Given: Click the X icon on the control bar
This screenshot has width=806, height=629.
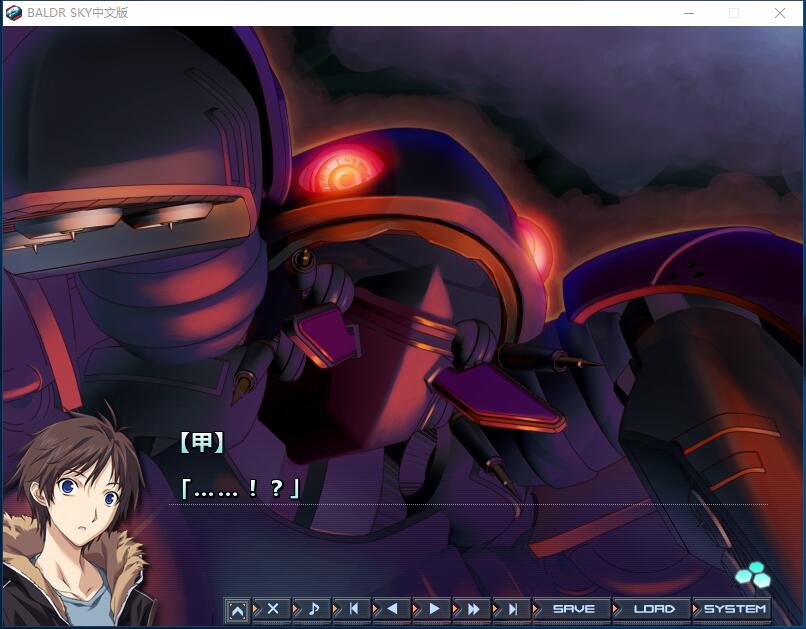Looking at the screenshot, I should (x=273, y=608).
